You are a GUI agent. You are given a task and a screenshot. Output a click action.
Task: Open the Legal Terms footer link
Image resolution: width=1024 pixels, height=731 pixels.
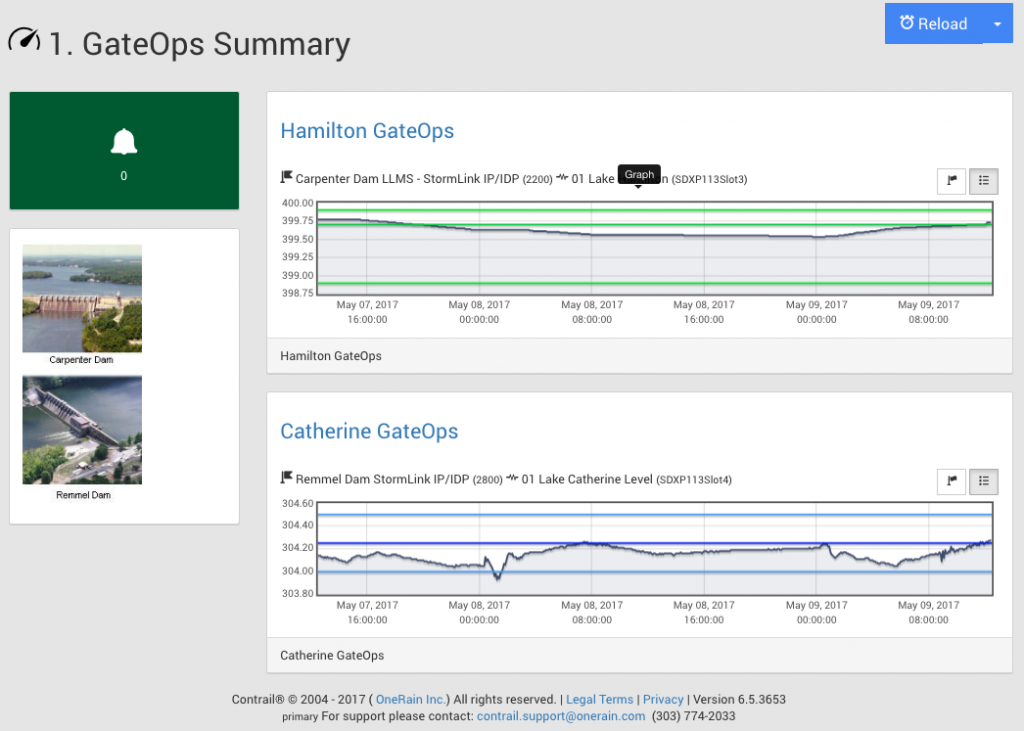(600, 700)
